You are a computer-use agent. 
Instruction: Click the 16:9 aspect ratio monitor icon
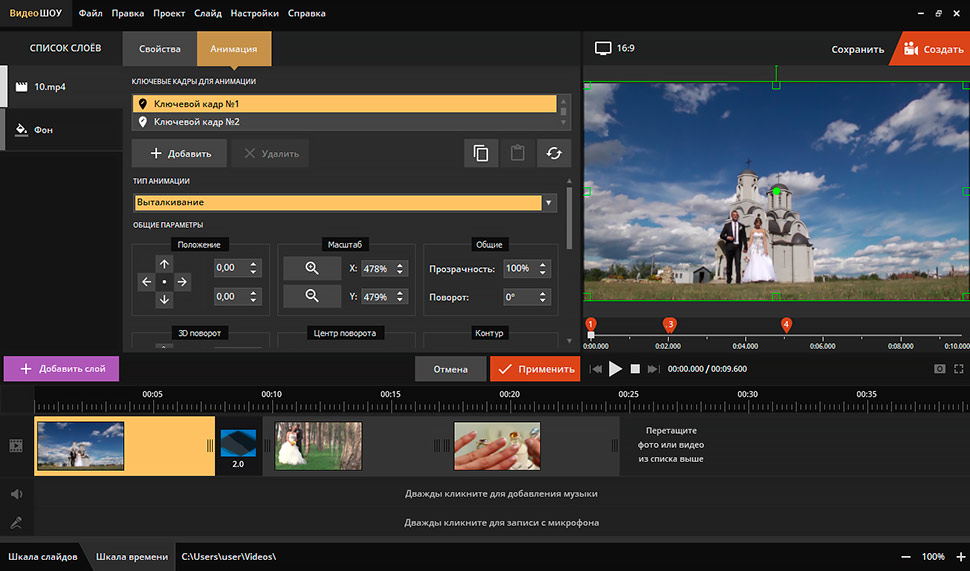(x=603, y=48)
